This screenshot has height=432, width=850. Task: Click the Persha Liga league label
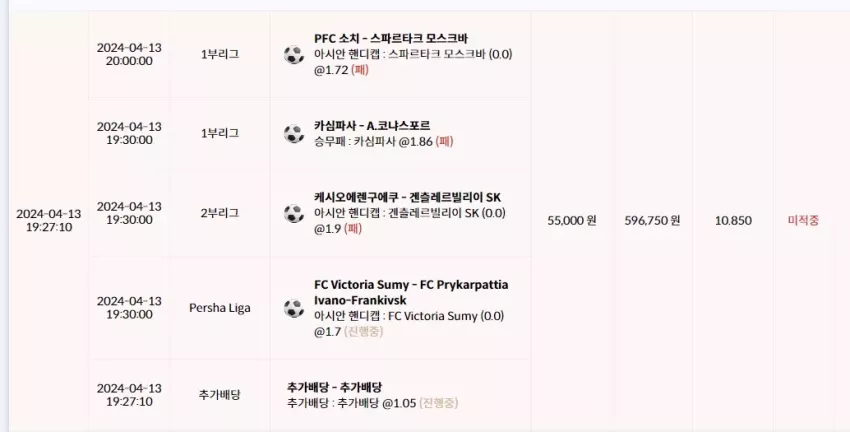220,308
